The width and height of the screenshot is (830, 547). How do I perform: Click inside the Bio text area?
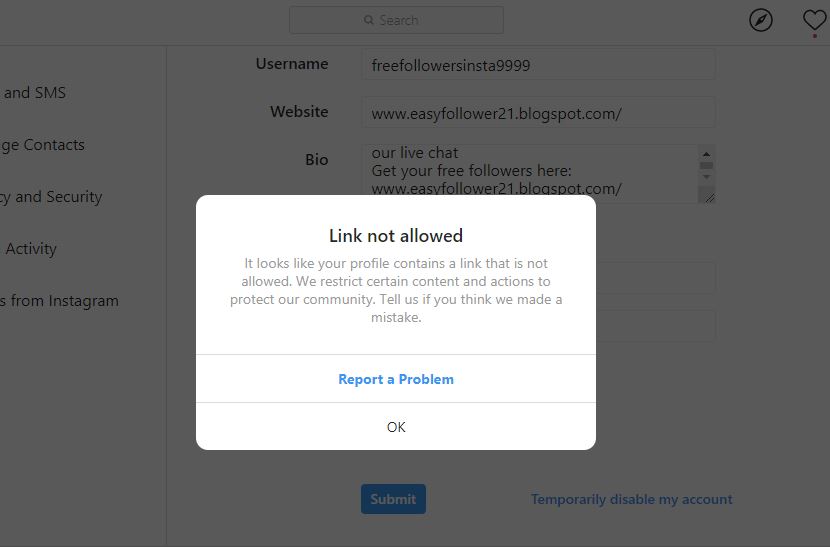pyautogui.click(x=530, y=174)
